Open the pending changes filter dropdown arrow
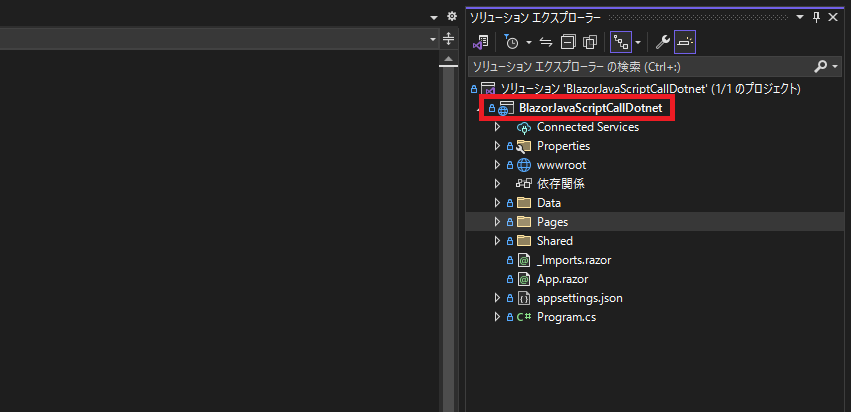Image resolution: width=851 pixels, height=412 pixels. pyautogui.click(x=528, y=43)
